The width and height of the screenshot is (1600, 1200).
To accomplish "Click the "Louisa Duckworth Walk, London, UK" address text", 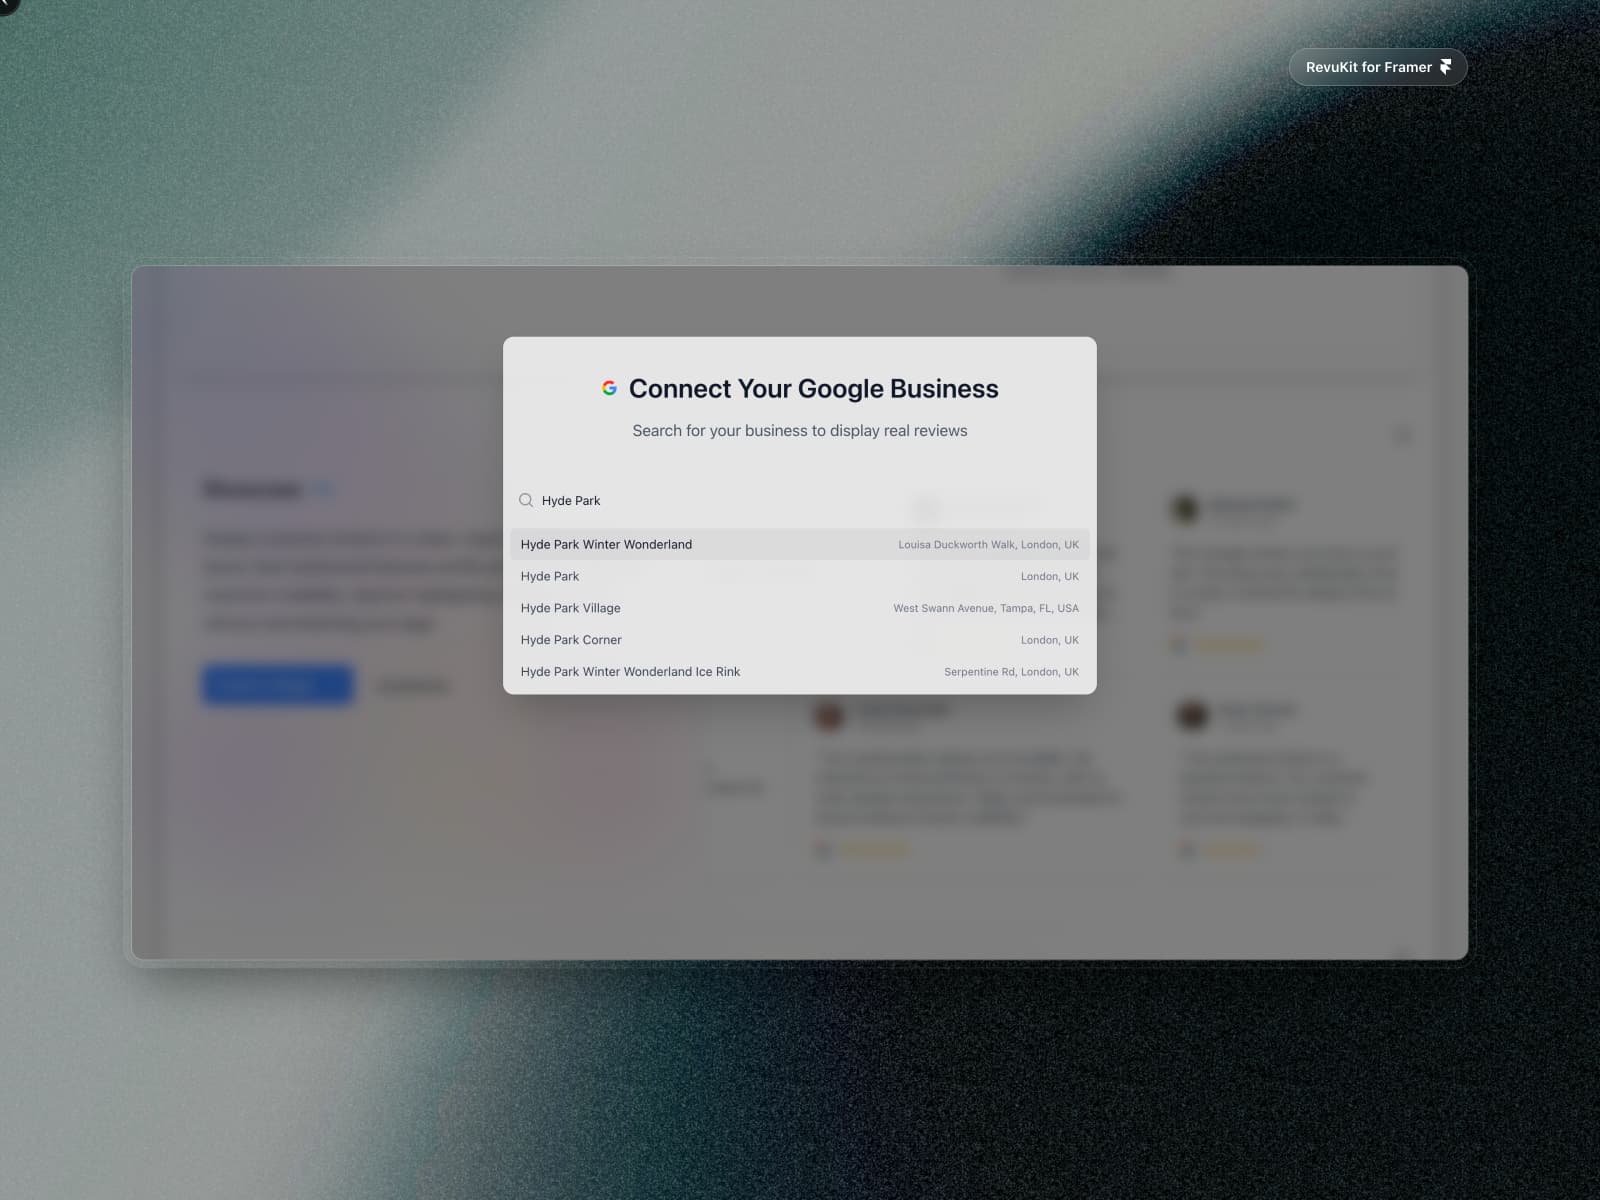I will point(988,545).
